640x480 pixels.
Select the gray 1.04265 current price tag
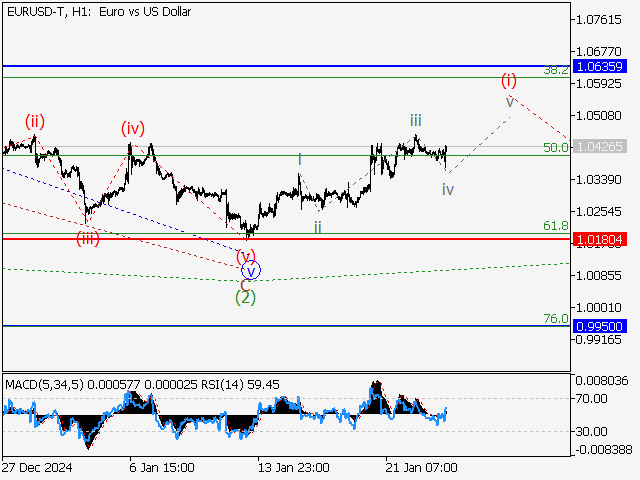pos(602,147)
